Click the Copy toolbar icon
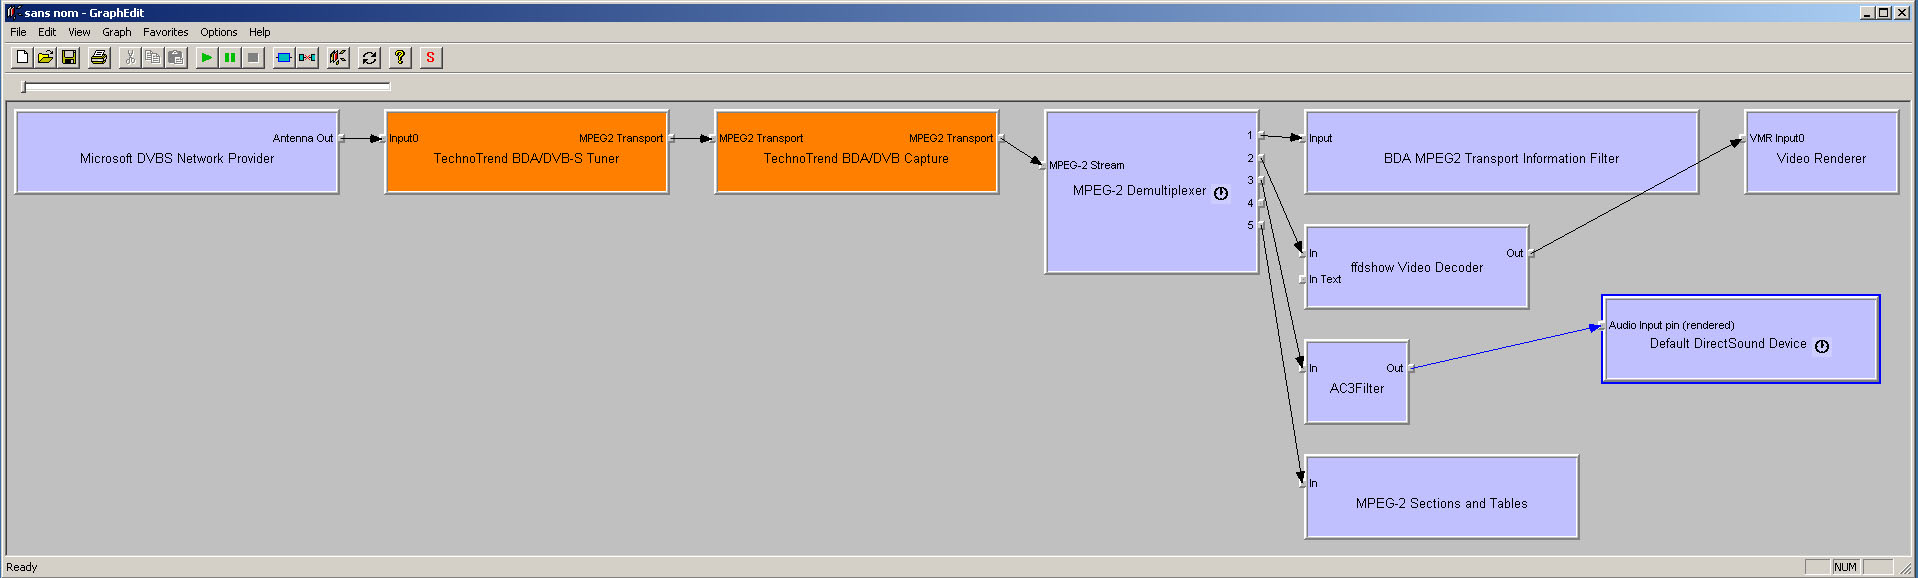Screen dimensions: 1918x578 pyautogui.click(x=152, y=58)
